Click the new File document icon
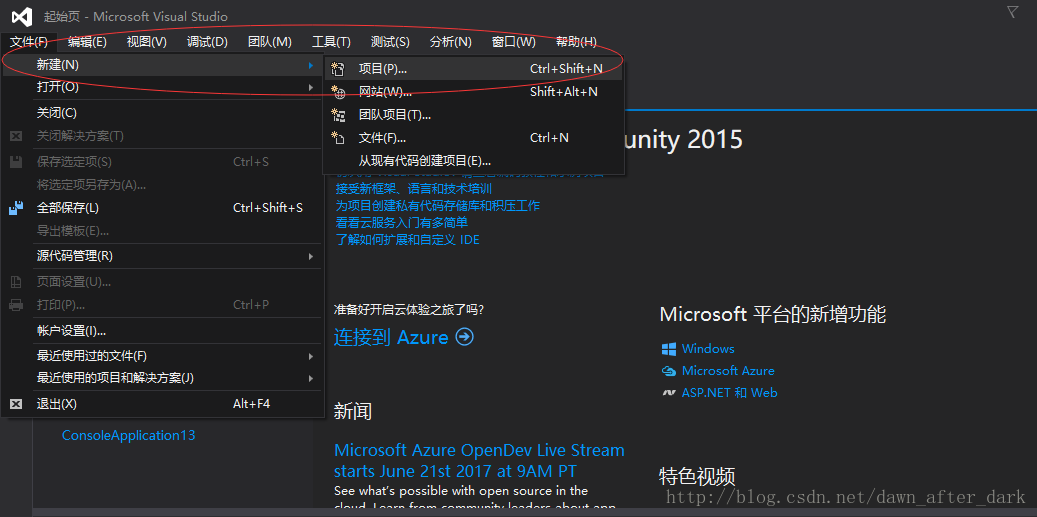1037x517 pixels. pyautogui.click(x=338, y=138)
